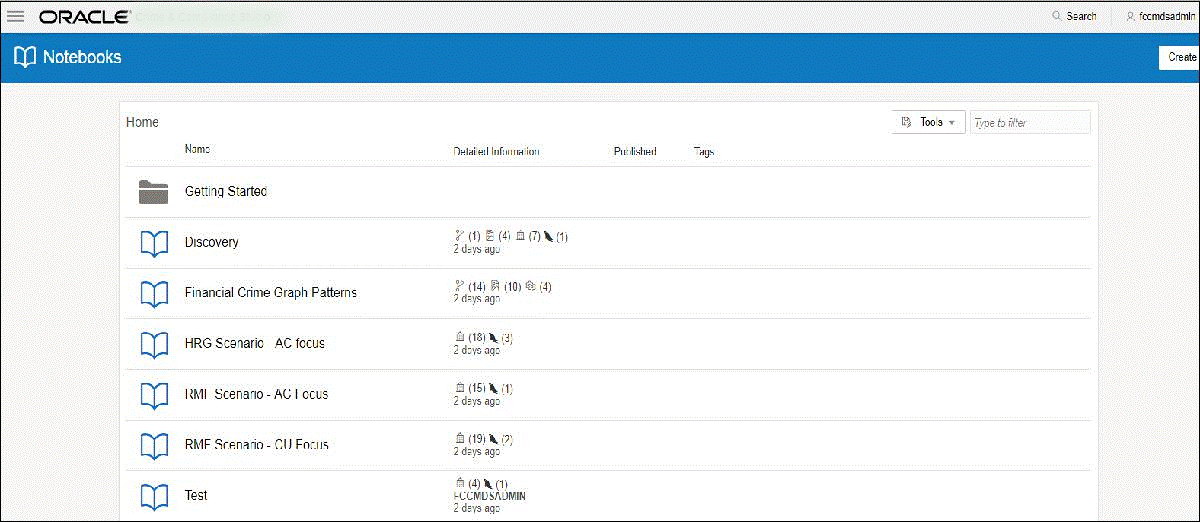Open the fccmdsadmin user menu
This screenshot has height=522, width=1200.
[x=1160, y=17]
